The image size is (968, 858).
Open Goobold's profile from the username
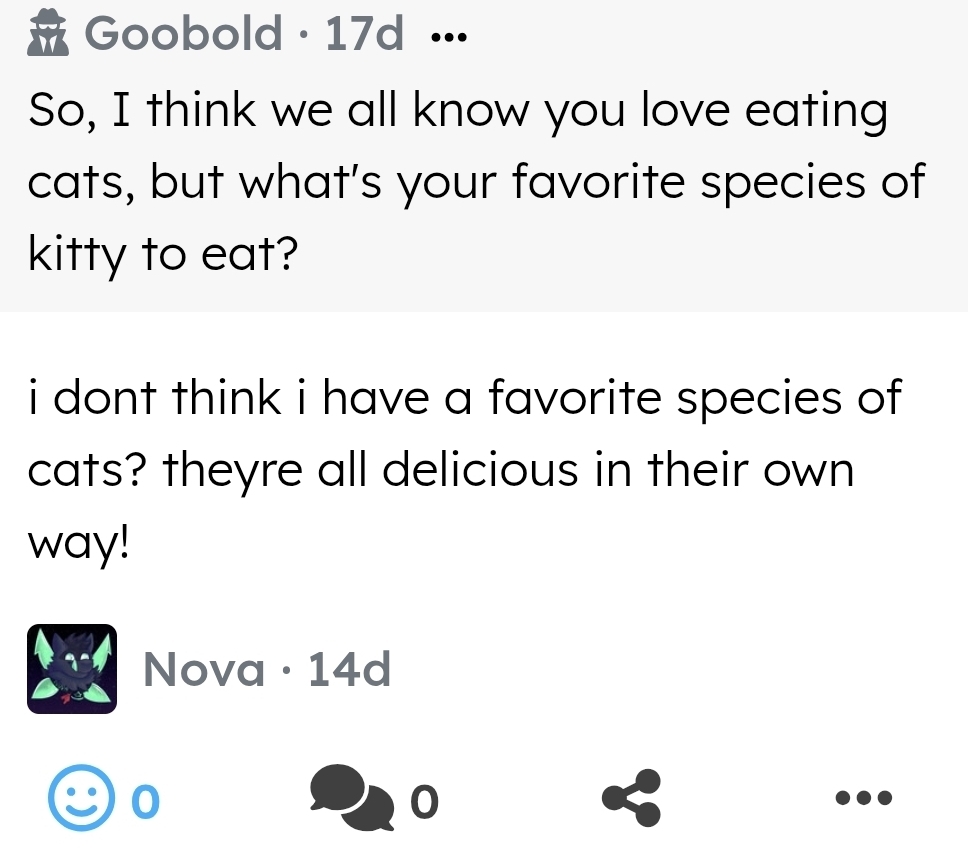pos(183,34)
